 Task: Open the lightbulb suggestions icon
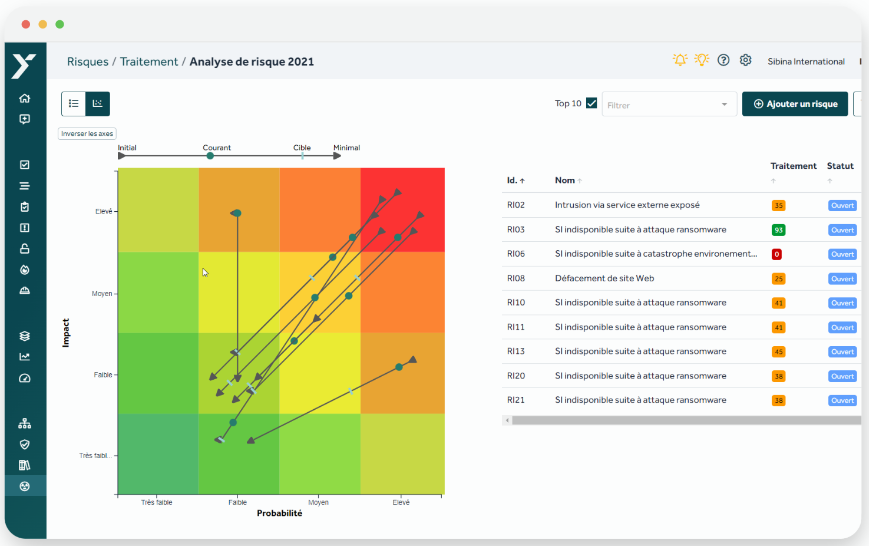coord(702,60)
